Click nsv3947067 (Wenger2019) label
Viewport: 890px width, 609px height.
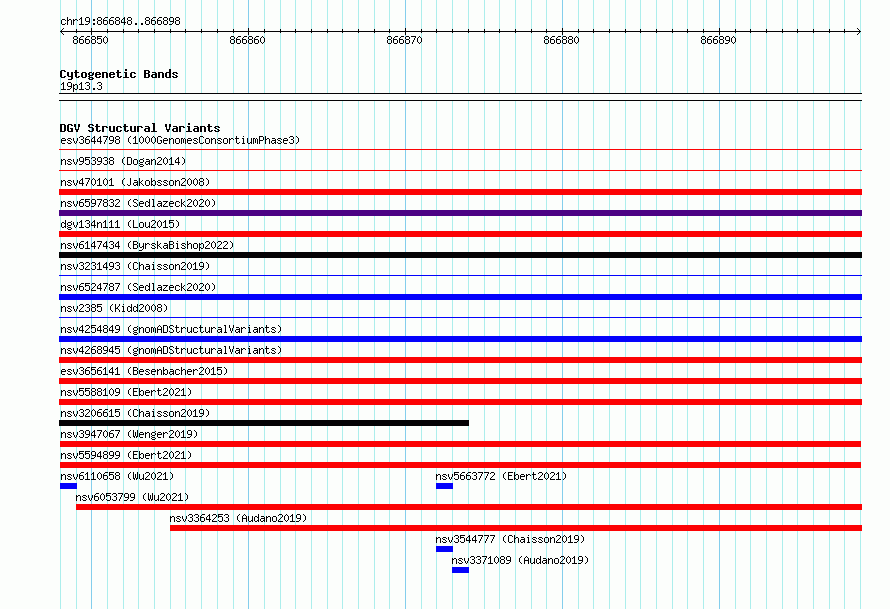click(129, 434)
